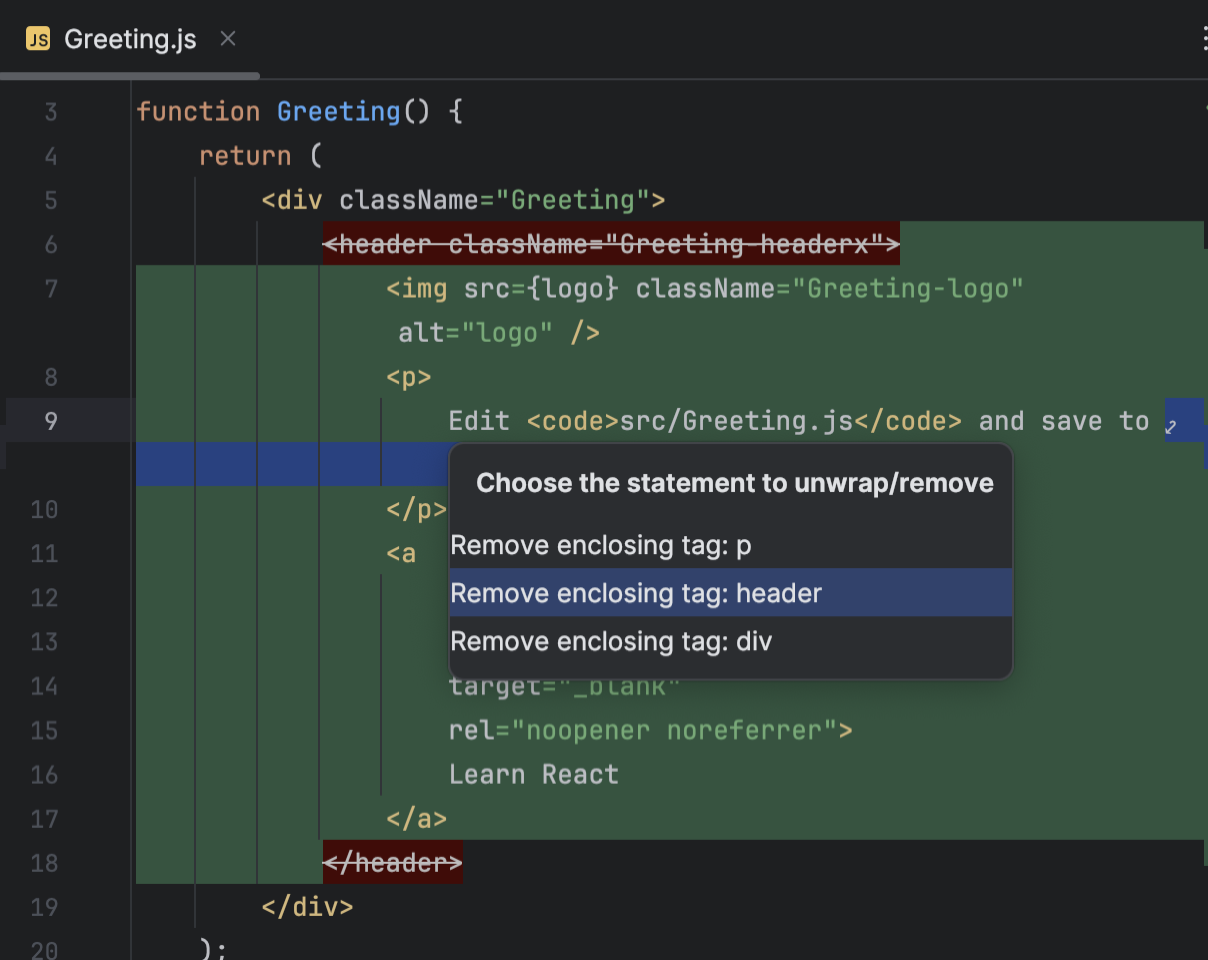Click the "Learn React" text in the code
This screenshot has width=1208, height=960.
pos(534,774)
